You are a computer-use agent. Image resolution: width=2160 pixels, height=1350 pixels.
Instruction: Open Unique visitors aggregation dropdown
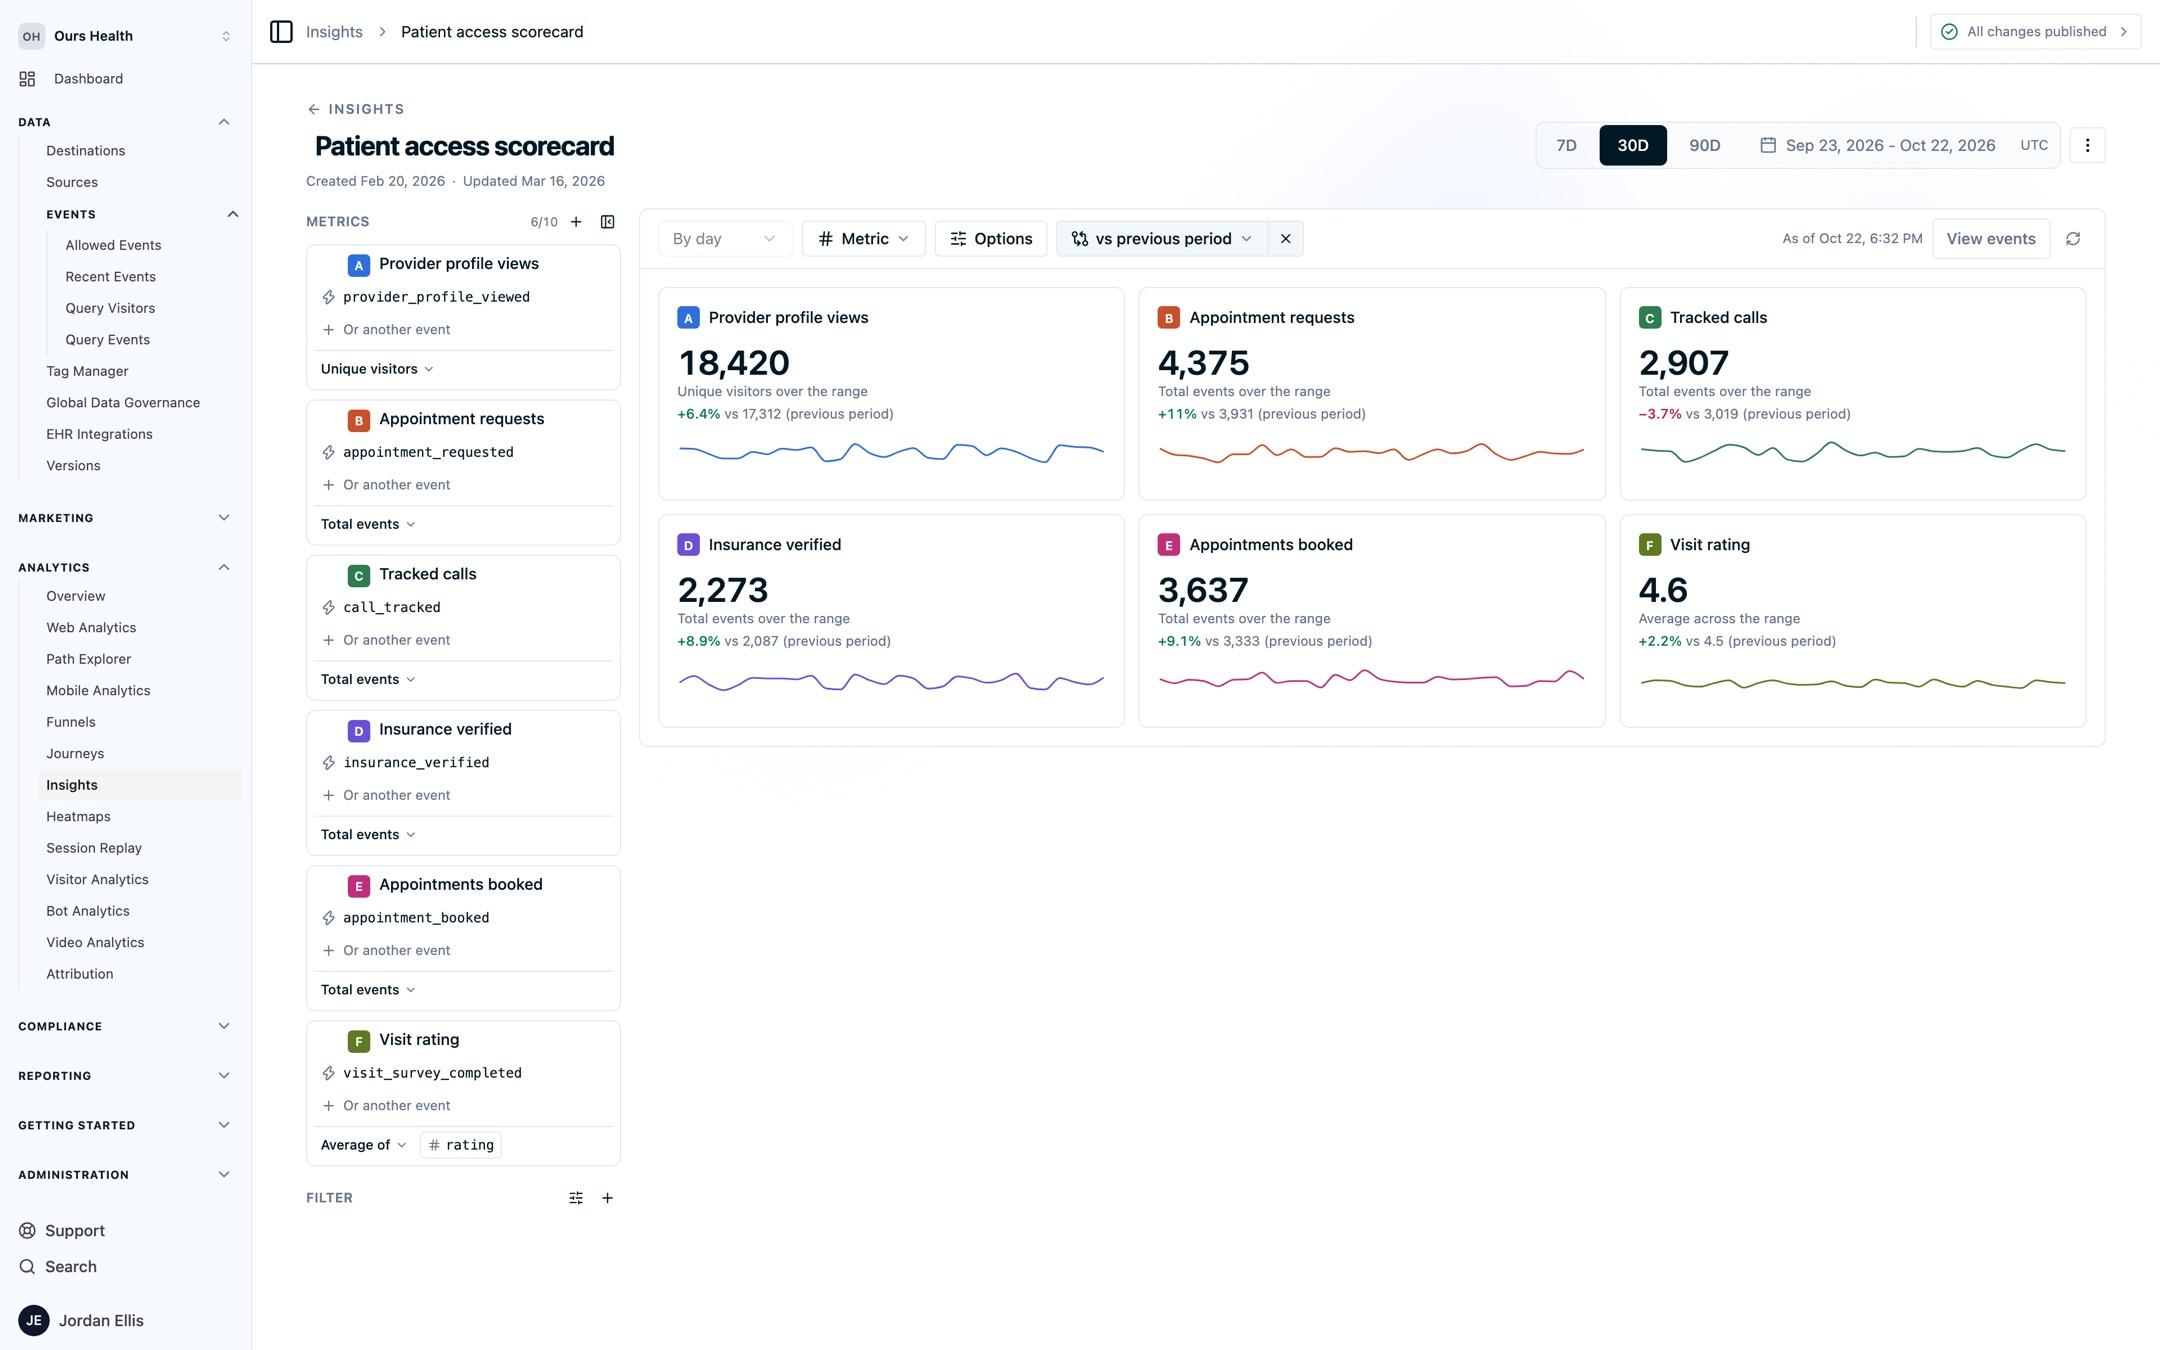tap(377, 369)
